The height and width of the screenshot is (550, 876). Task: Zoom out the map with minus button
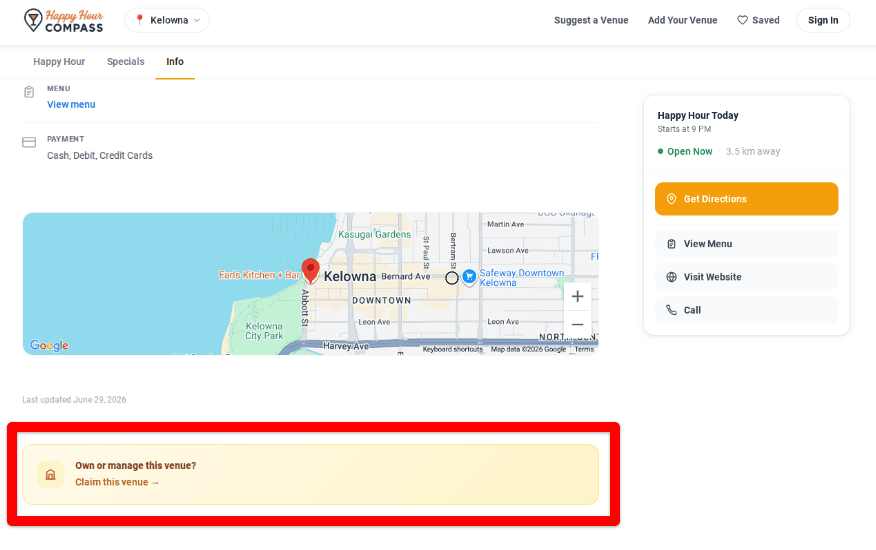pos(578,324)
